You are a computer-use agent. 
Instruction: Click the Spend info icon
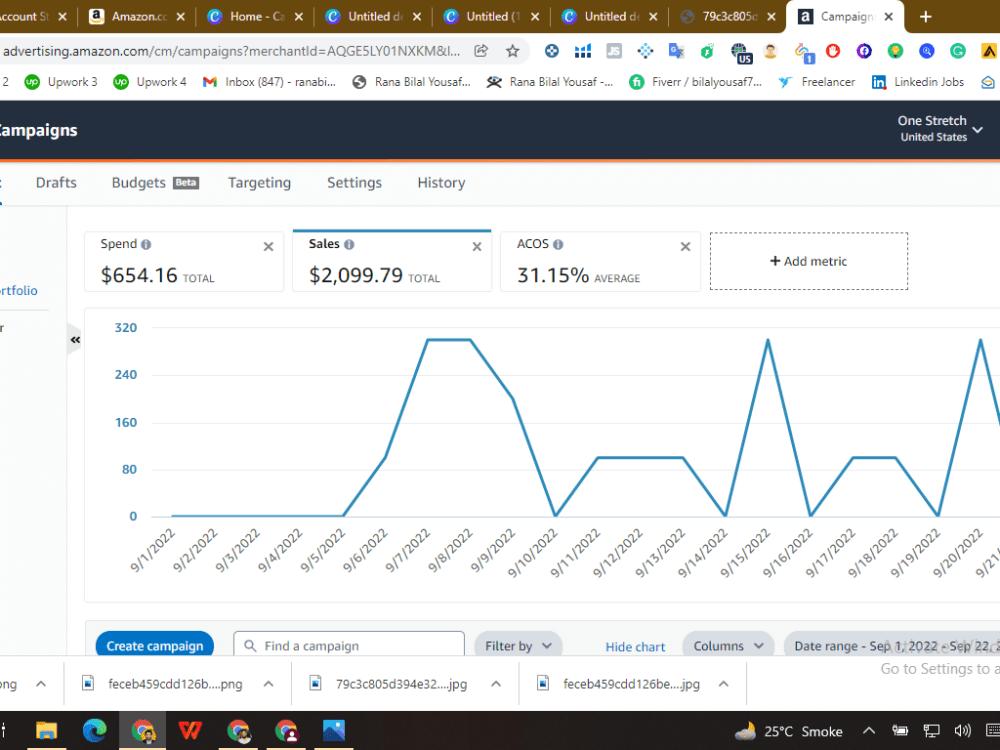[x=146, y=244]
